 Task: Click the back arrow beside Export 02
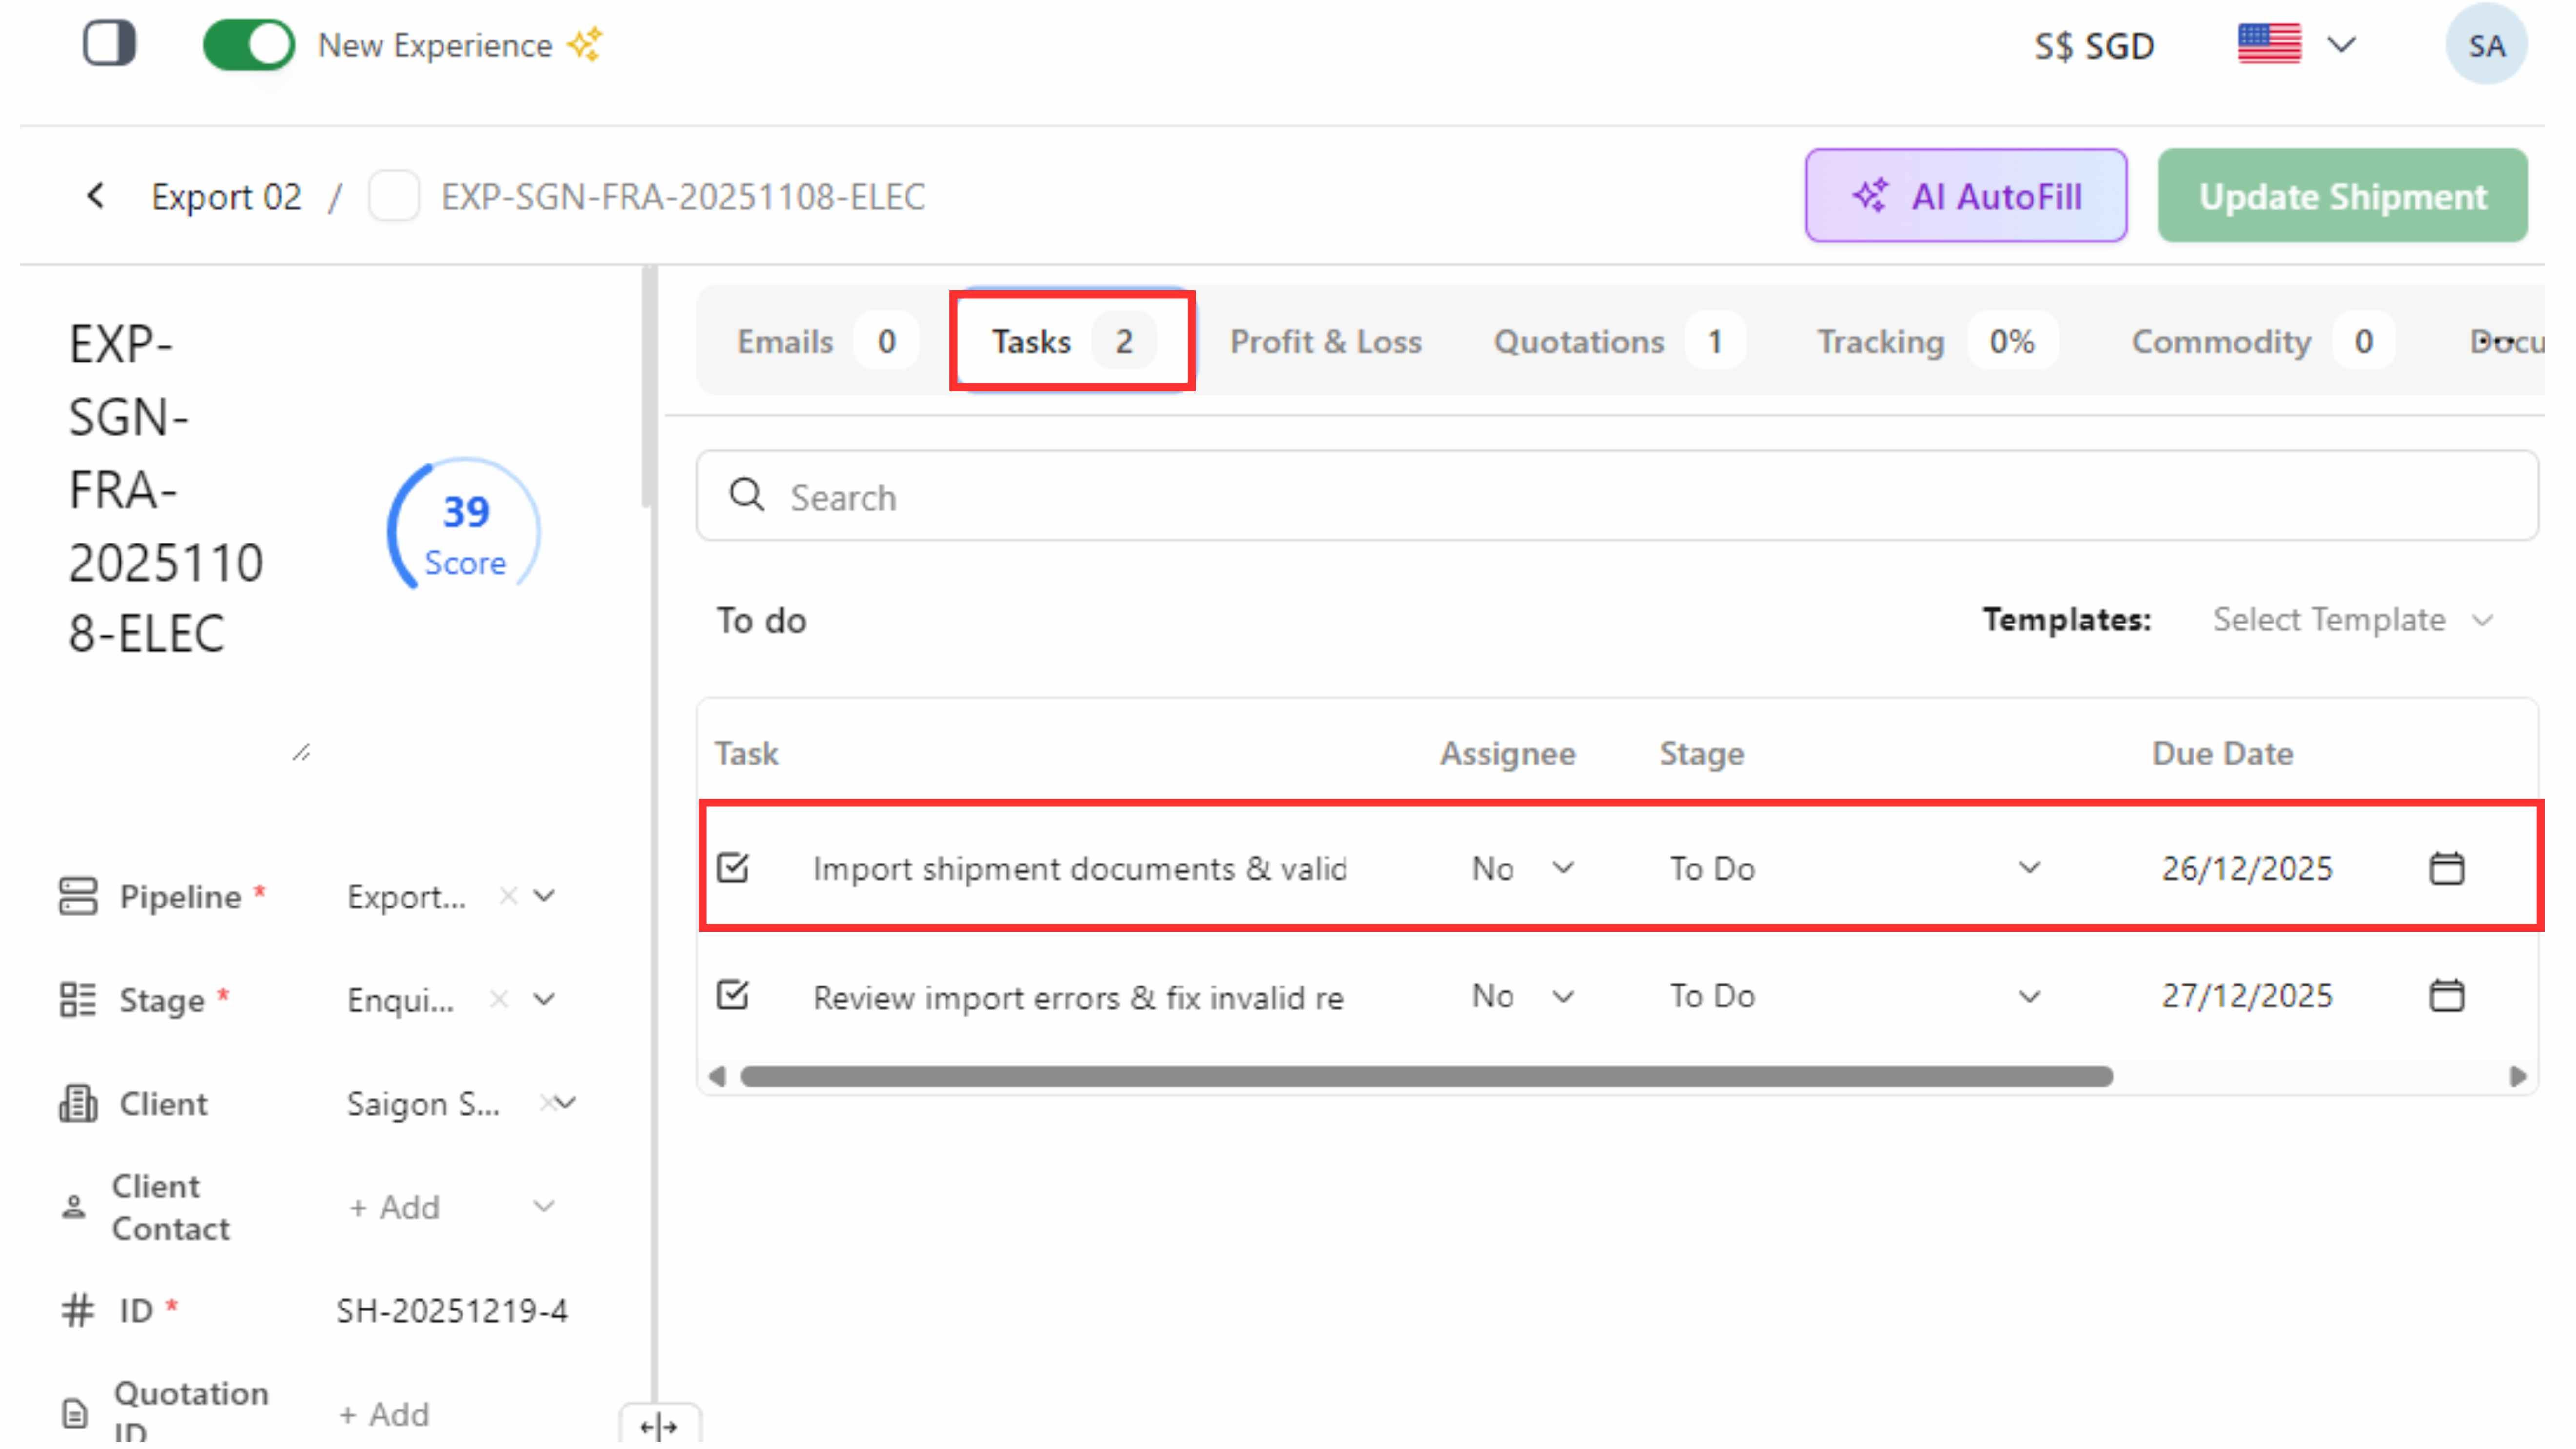[x=96, y=196]
